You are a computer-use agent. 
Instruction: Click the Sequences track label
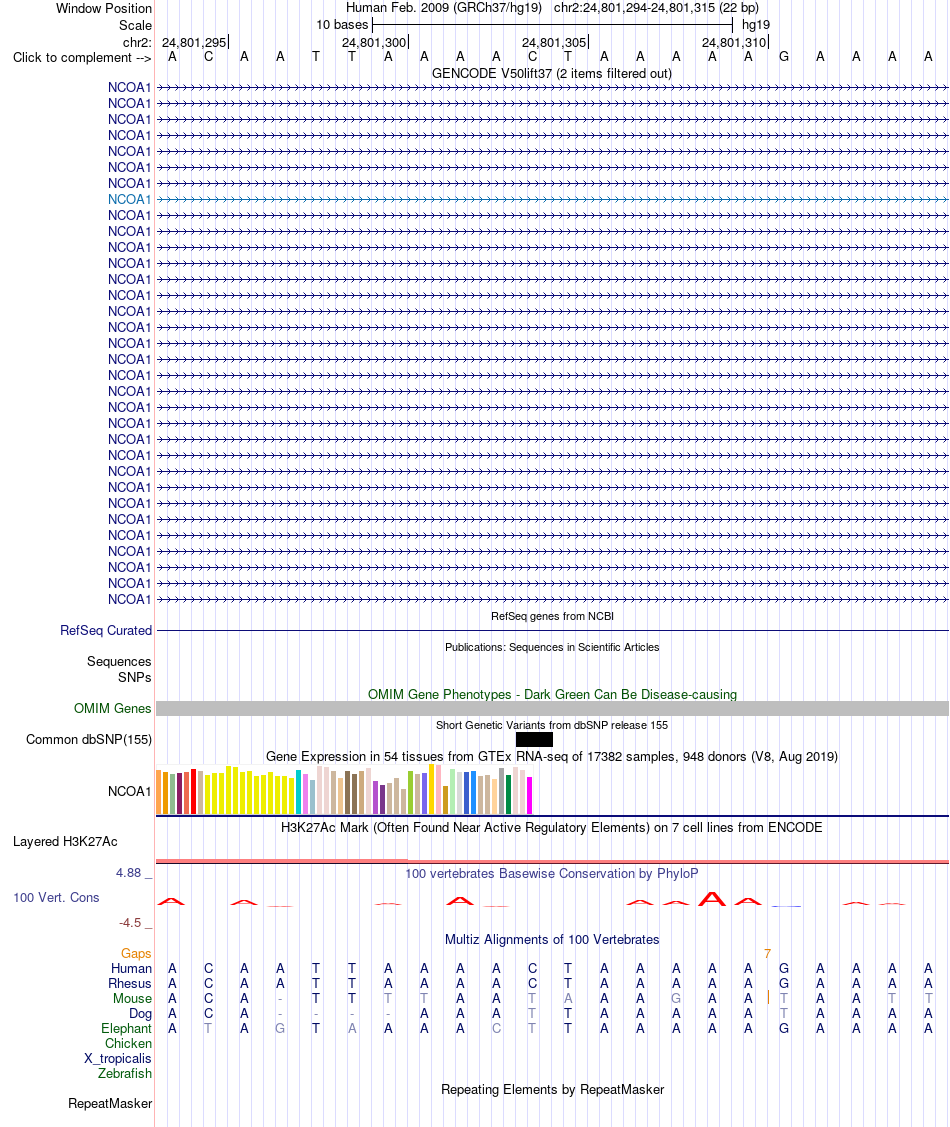(119, 661)
